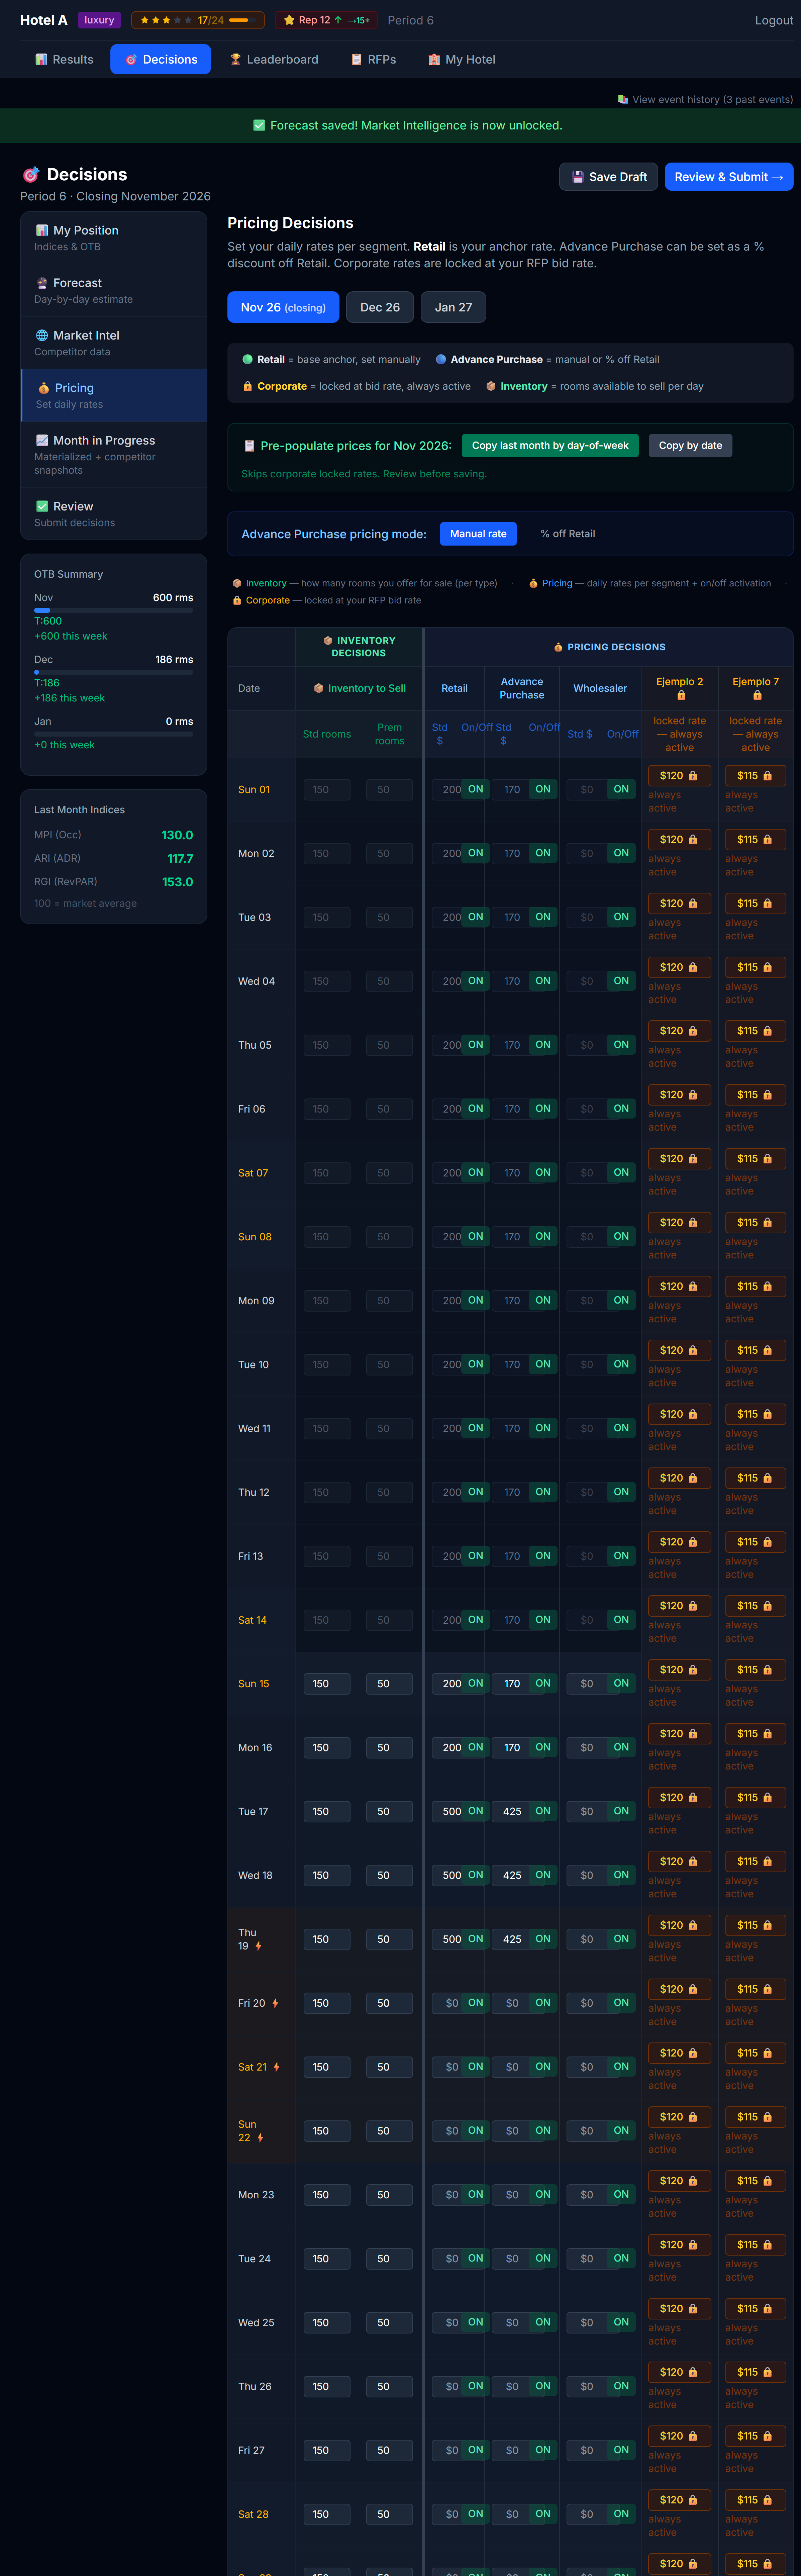Viewport: 801px width, 2576px height.
Task: Click the event history icon
Action: tap(623, 100)
